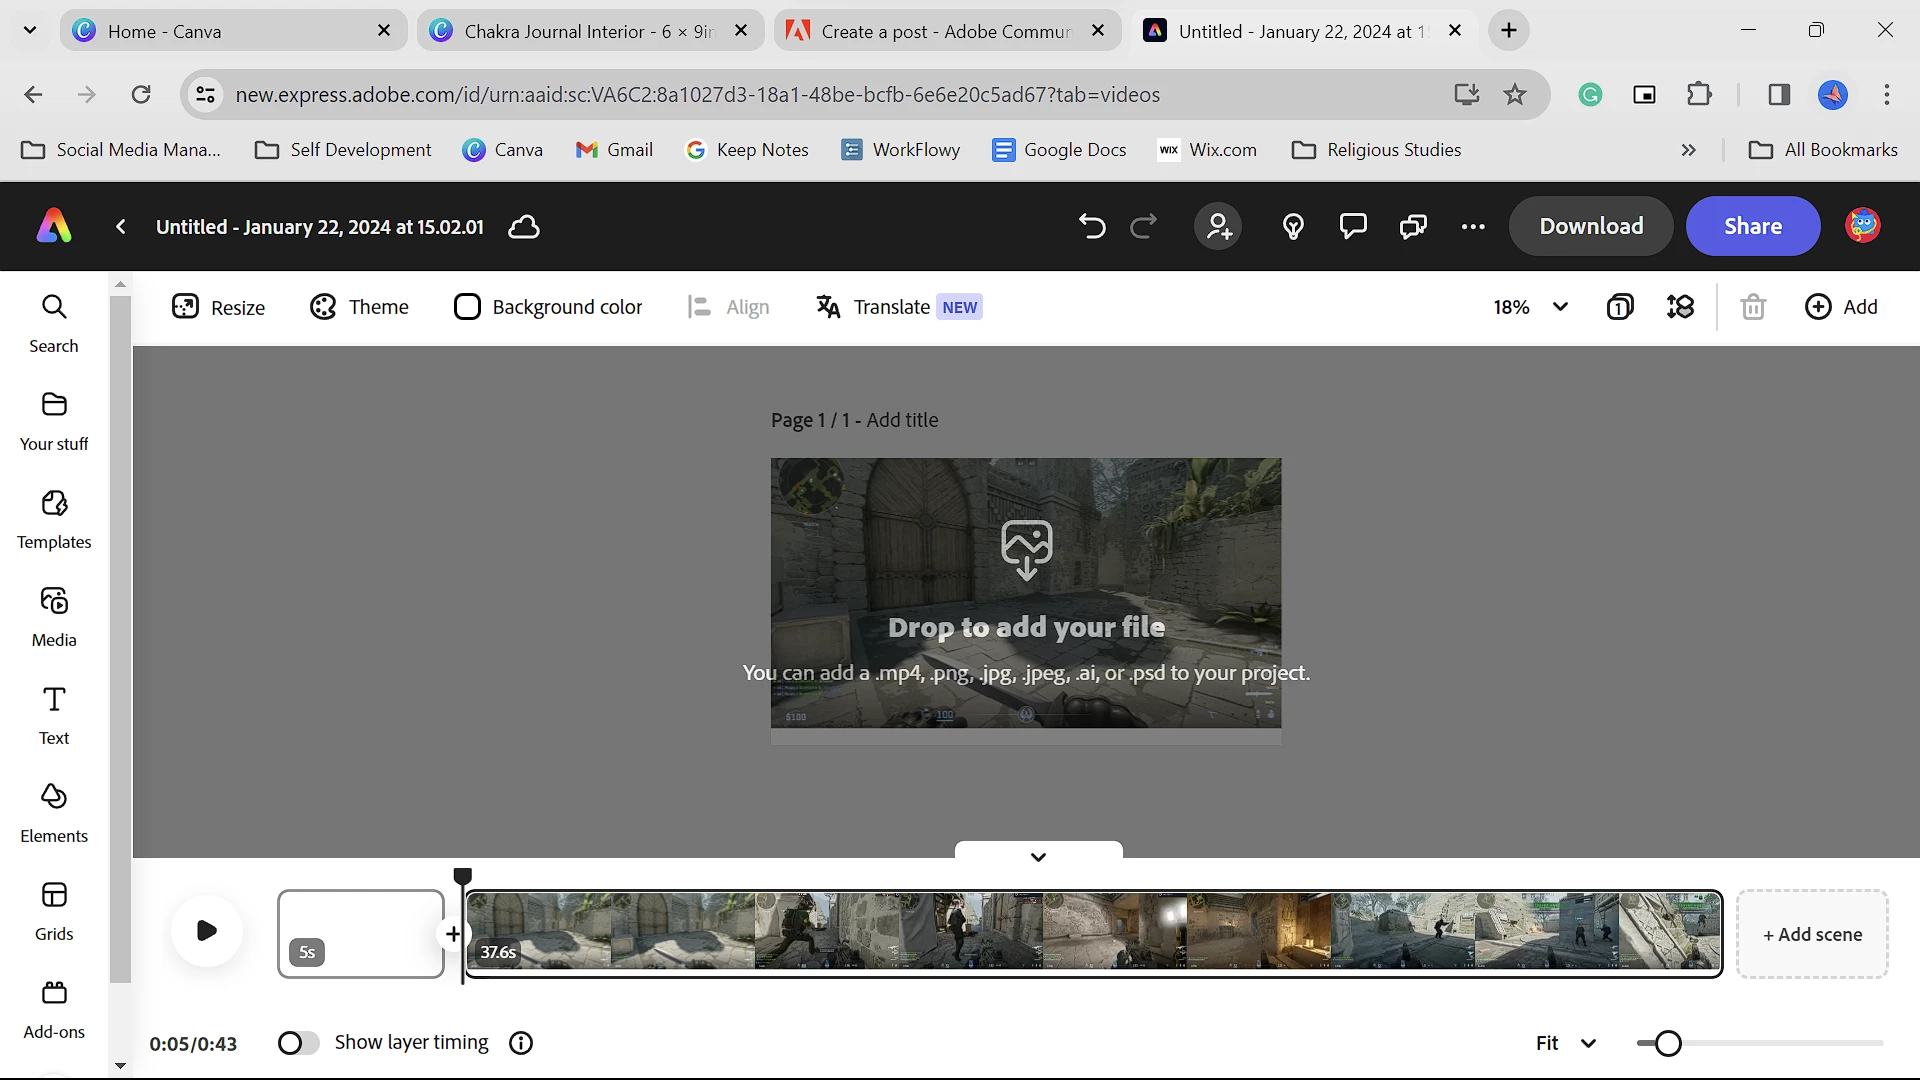Open the invite collaborators icon
Image resolution: width=1920 pixels, height=1080 pixels.
tap(1218, 227)
